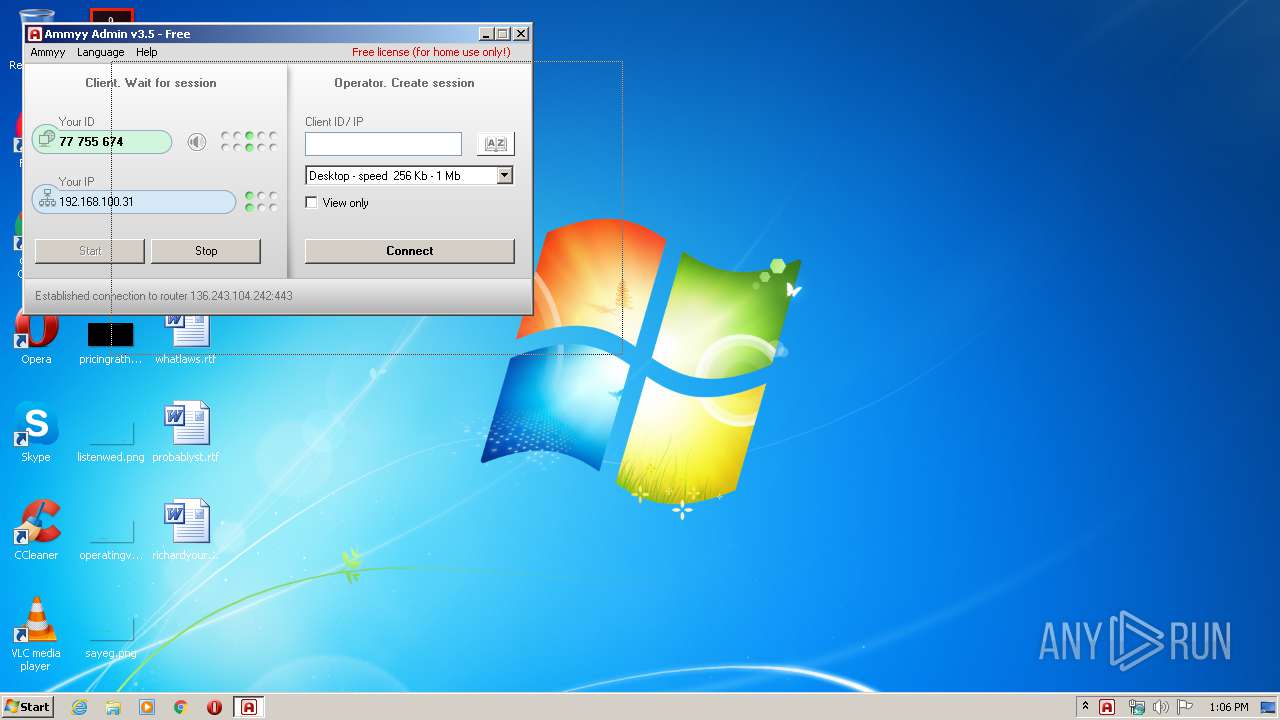
Task: Select the pricingrath desktop file
Action: pyautogui.click(x=111, y=340)
